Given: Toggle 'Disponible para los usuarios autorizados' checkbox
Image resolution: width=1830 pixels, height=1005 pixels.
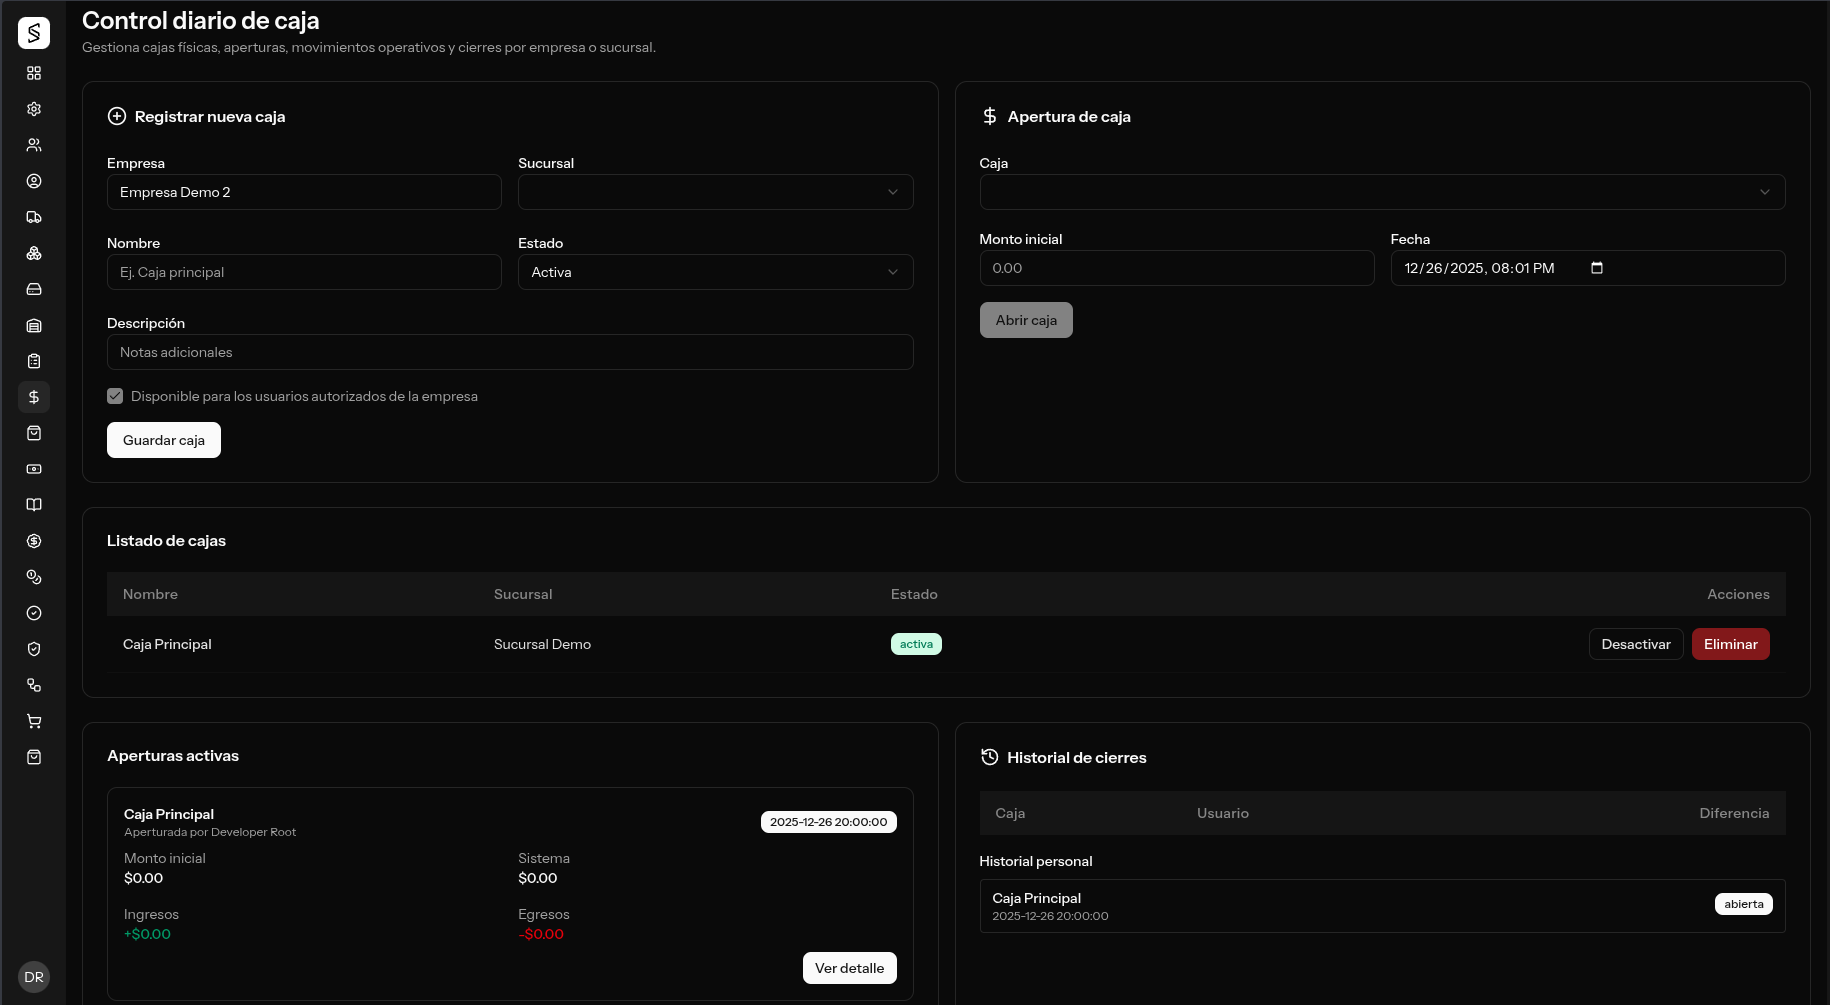Looking at the screenshot, I should point(115,396).
